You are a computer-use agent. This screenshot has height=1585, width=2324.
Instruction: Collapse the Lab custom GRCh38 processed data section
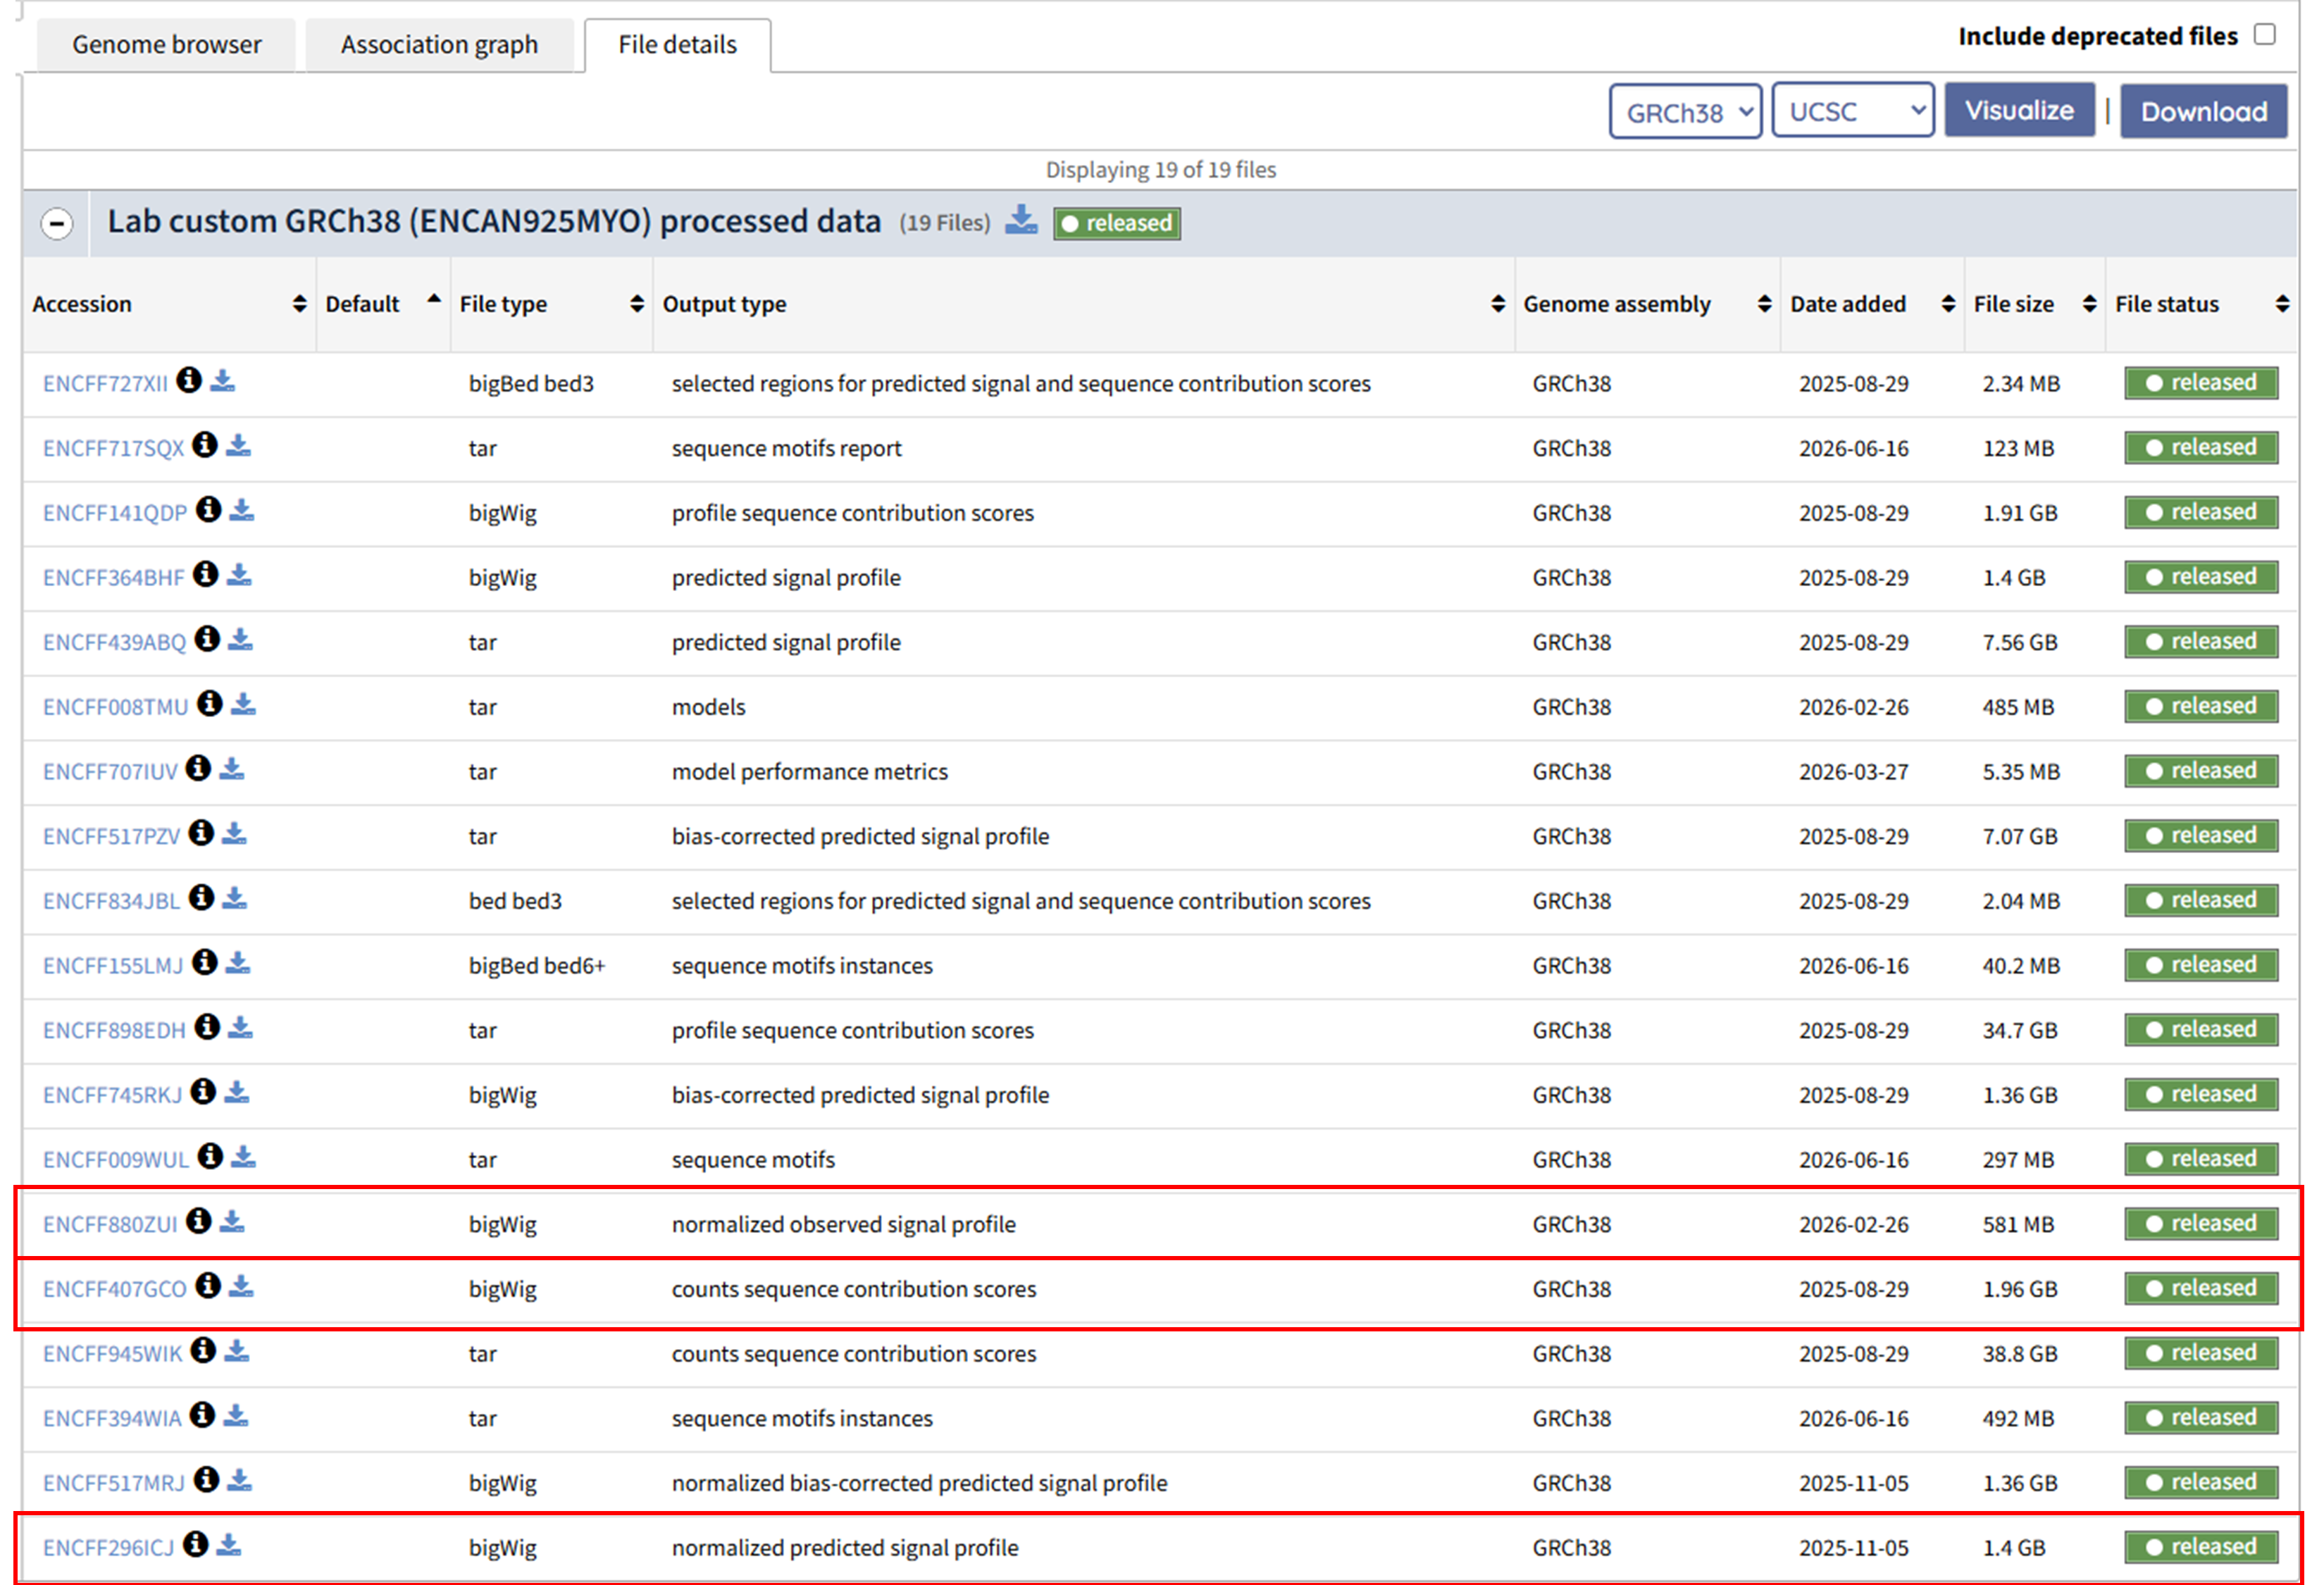57,223
